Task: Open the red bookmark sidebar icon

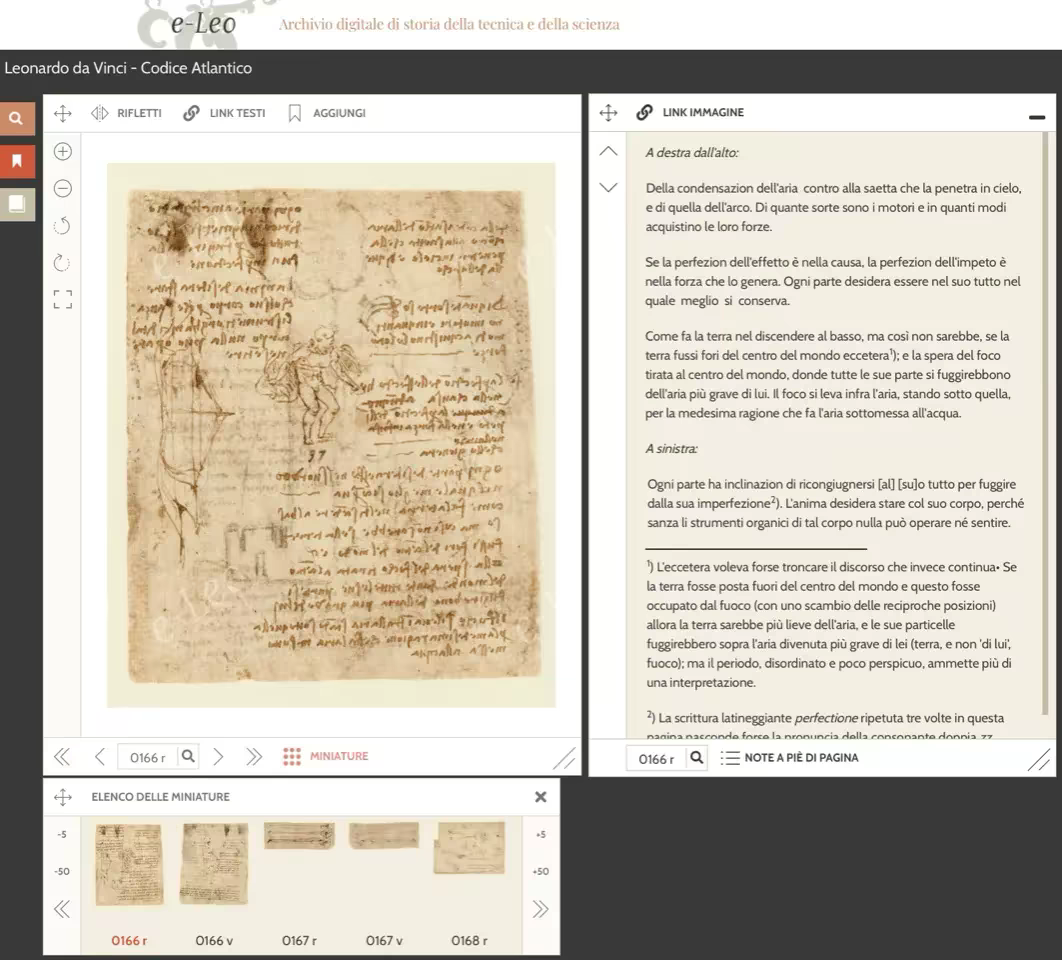Action: pos(16,161)
